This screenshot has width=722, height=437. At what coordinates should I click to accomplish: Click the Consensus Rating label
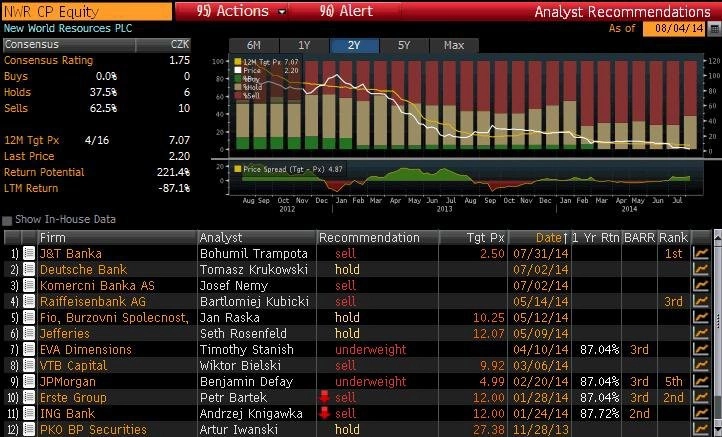pos(48,60)
